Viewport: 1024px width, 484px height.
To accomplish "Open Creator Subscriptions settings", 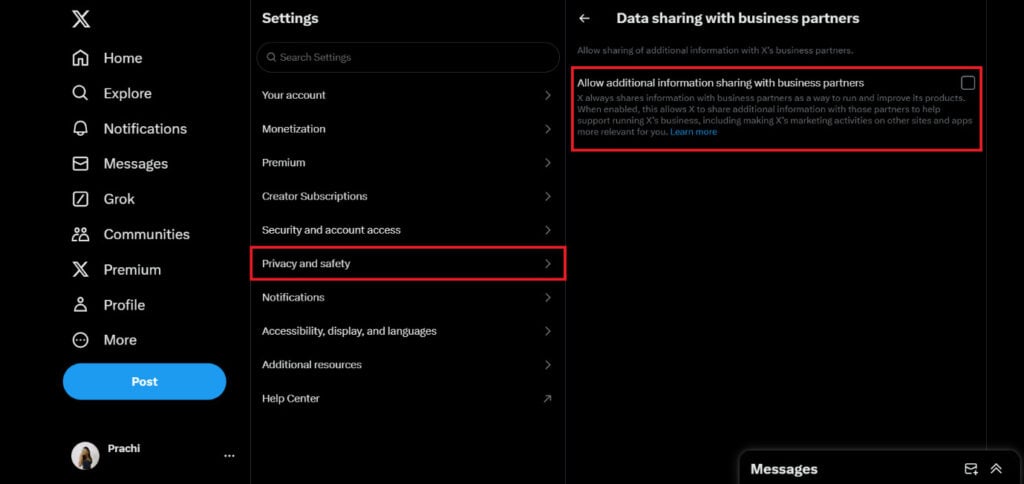I will click(408, 197).
